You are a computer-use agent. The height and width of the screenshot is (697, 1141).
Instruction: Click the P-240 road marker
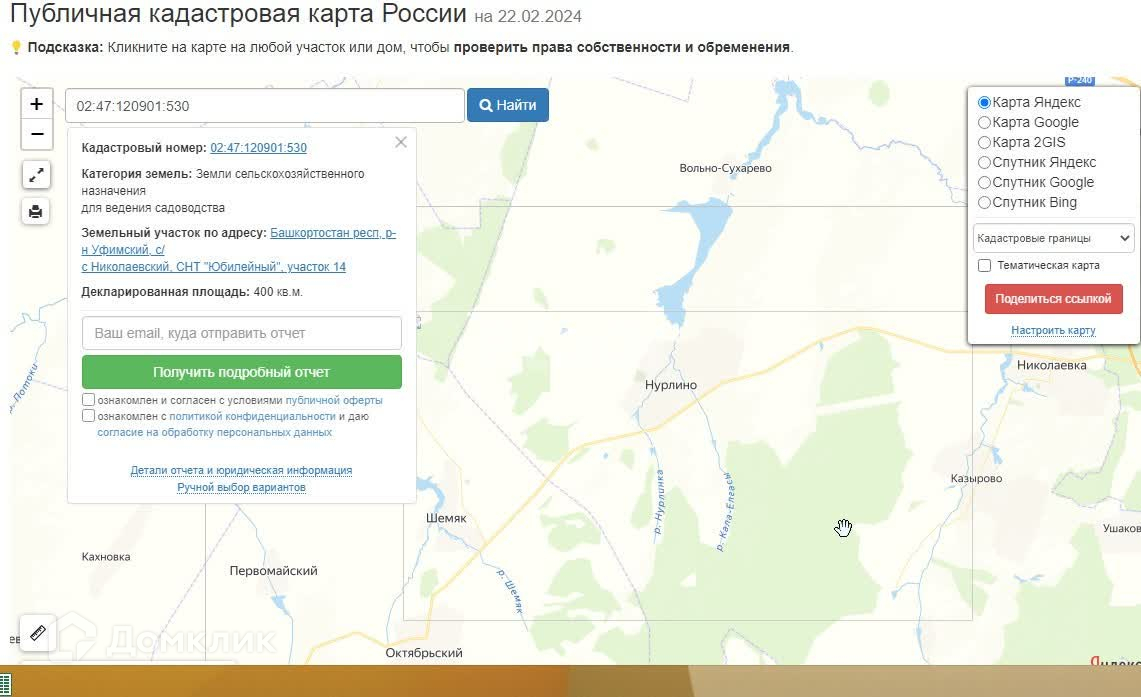click(x=1080, y=80)
